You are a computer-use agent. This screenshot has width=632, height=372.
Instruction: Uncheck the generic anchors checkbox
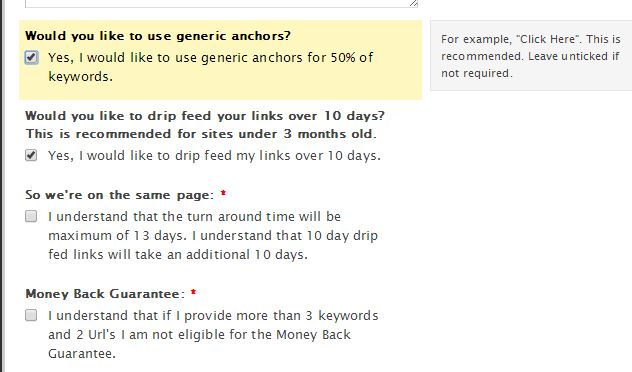[x=31, y=58]
